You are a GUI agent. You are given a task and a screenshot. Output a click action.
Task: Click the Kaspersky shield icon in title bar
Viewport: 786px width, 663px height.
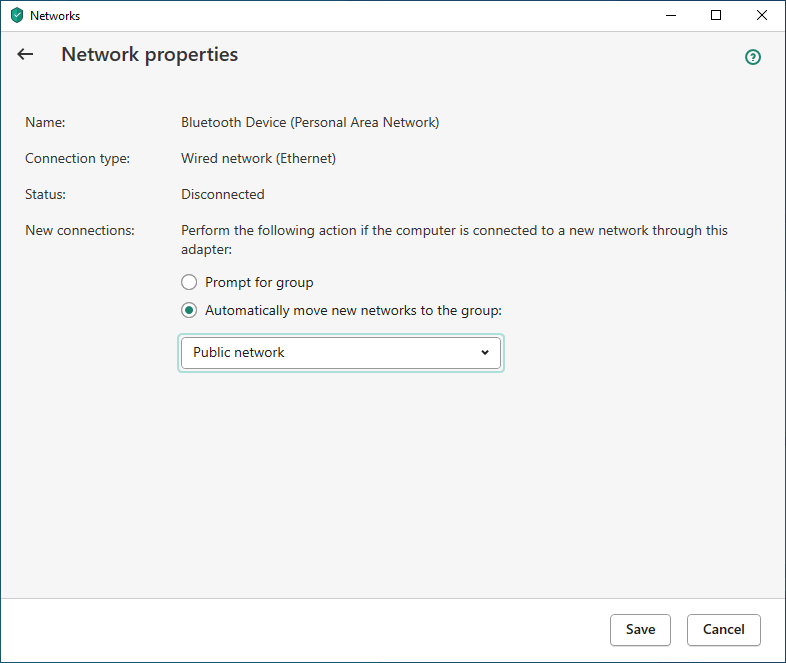point(16,16)
